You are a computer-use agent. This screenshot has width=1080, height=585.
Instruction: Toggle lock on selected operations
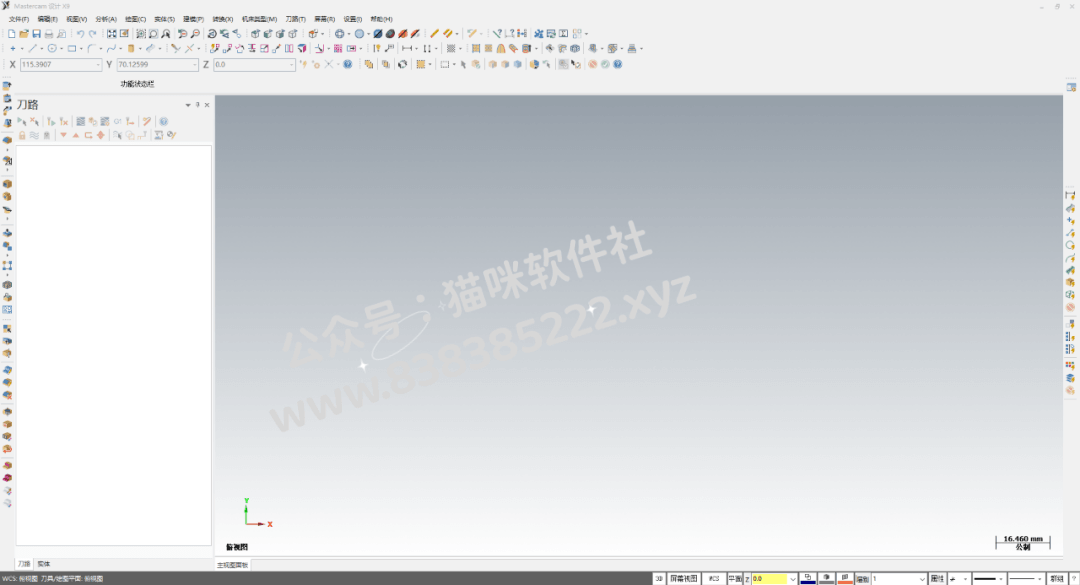(x=22, y=135)
